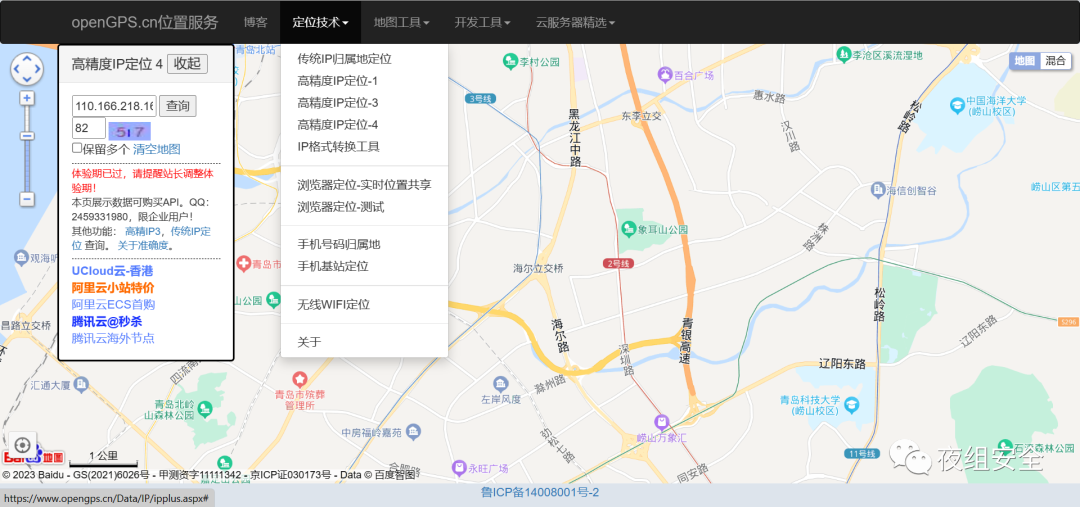Click the 青岛市殡葬管理所 marker

coord(299,378)
